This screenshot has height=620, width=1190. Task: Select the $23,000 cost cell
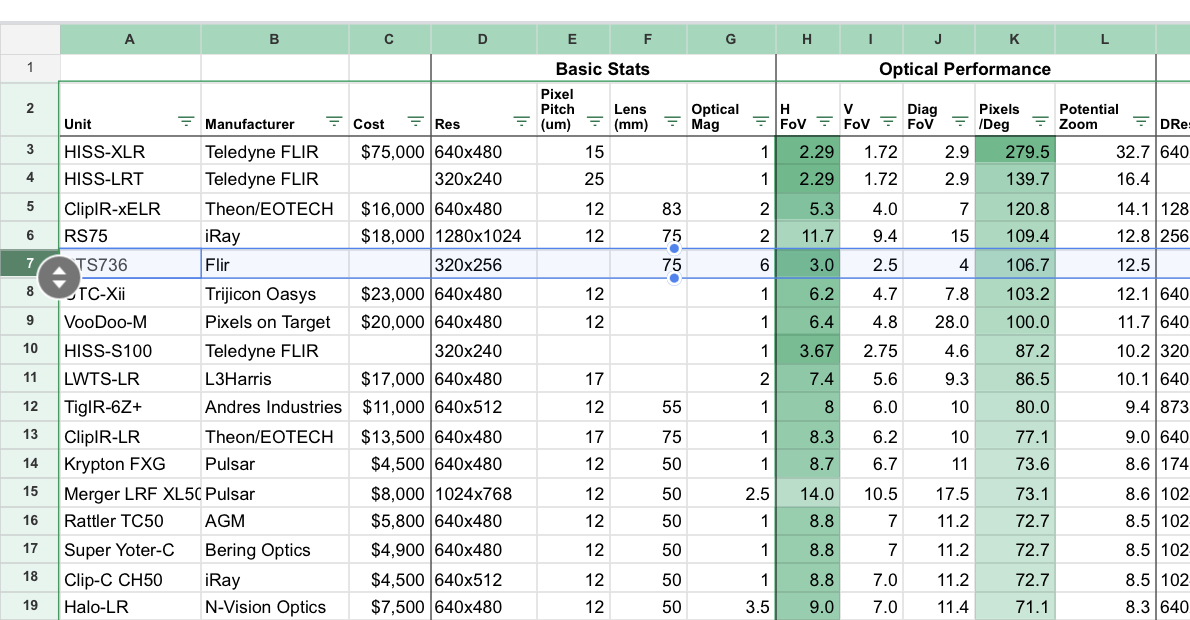click(x=389, y=294)
